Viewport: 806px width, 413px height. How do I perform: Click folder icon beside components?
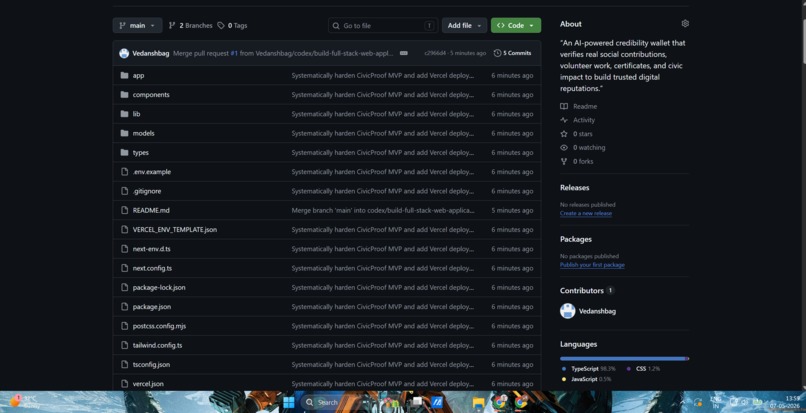(124, 95)
